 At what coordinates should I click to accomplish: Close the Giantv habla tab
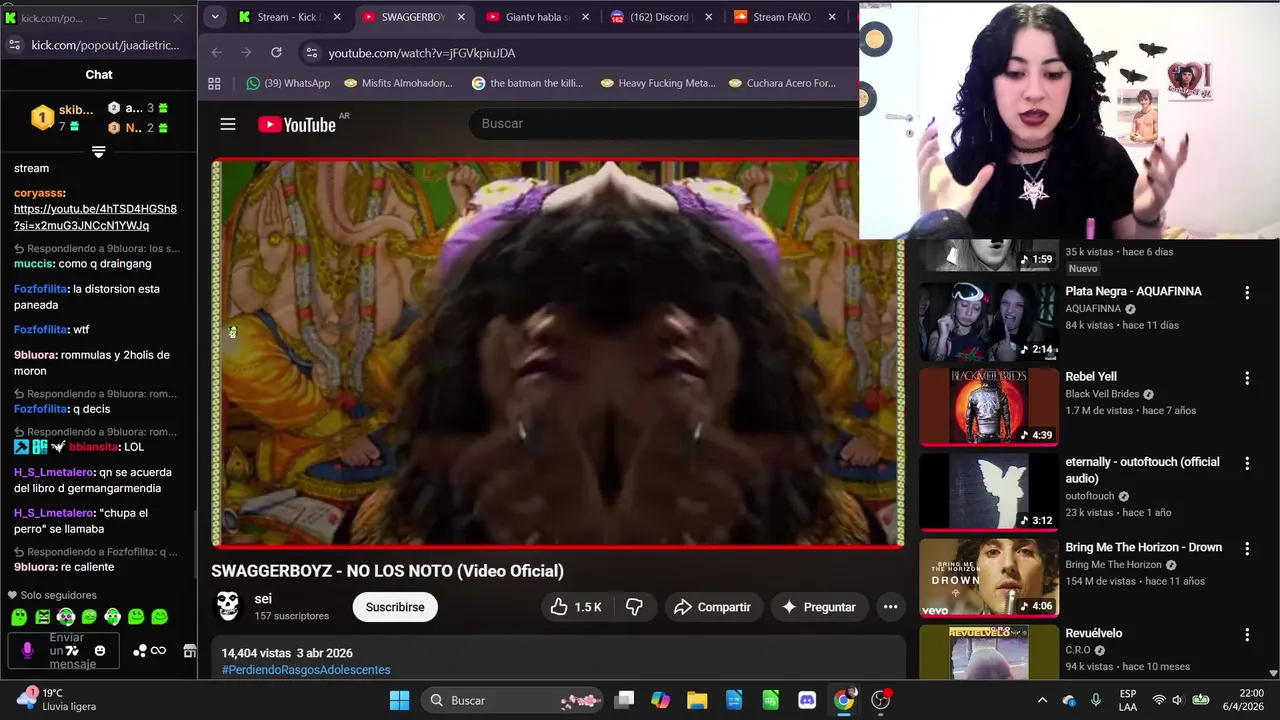point(584,17)
